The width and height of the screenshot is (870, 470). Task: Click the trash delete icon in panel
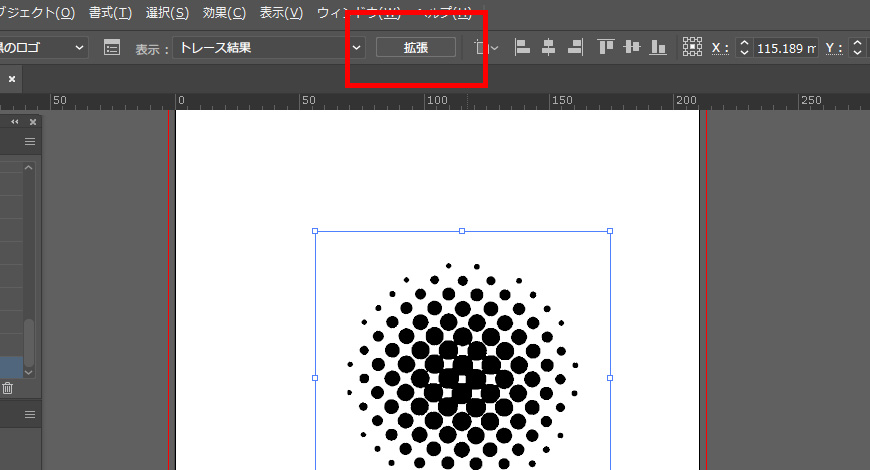coord(8,388)
